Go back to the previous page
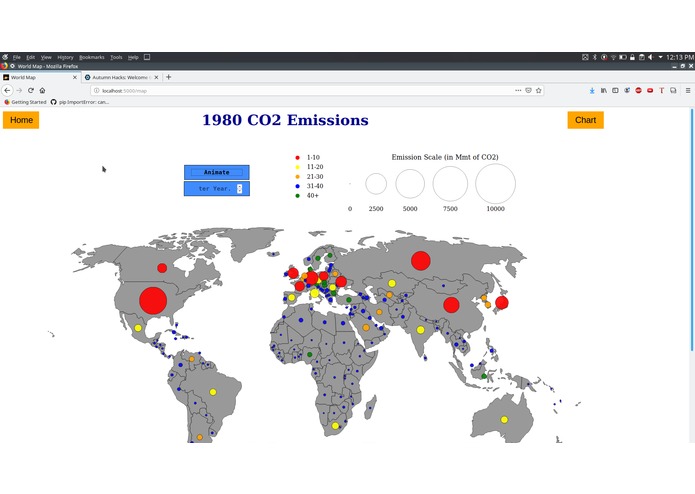This screenshot has height=494, width=695. tap(7, 90)
